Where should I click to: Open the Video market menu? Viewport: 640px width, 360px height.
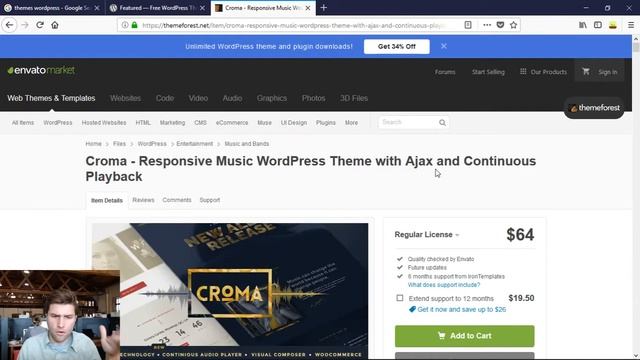[x=198, y=98]
